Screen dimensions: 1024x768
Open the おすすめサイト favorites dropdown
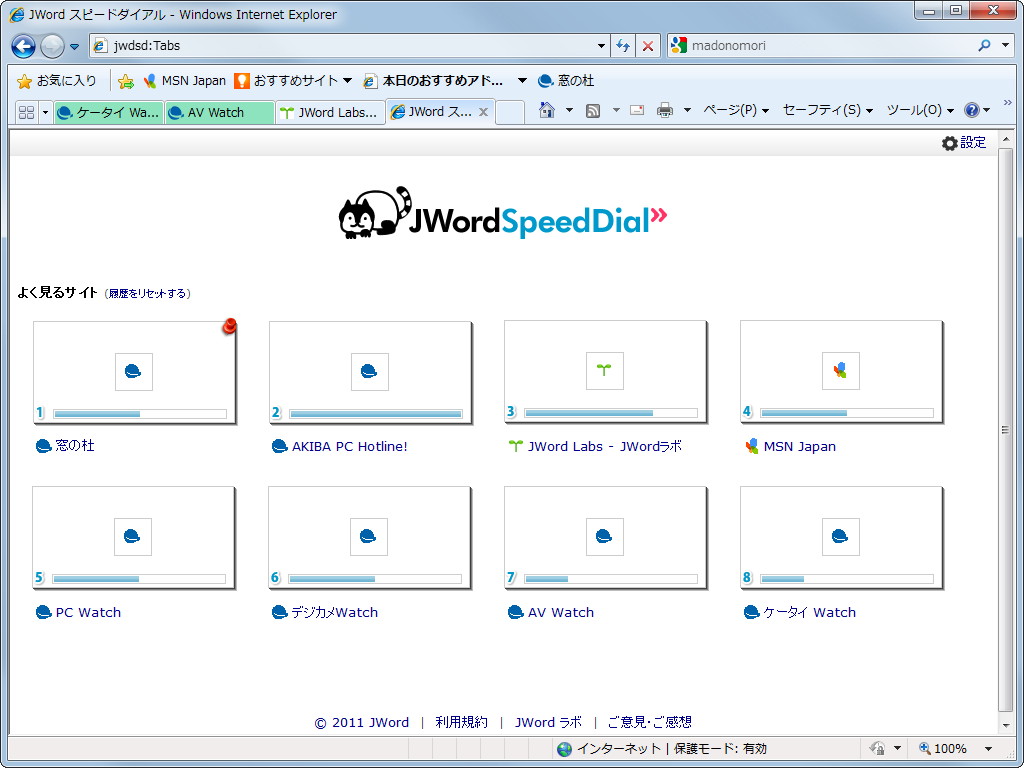click(294, 81)
